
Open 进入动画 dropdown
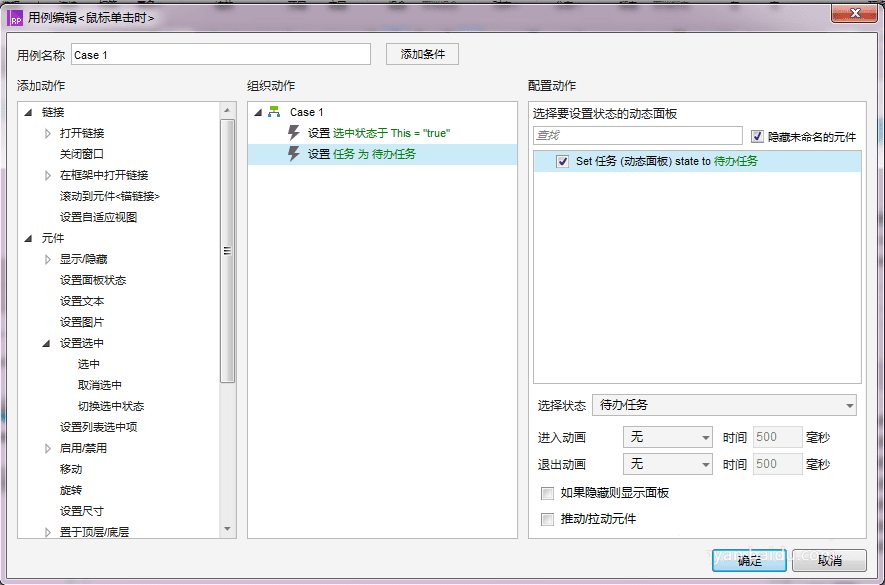pyautogui.click(x=668, y=437)
